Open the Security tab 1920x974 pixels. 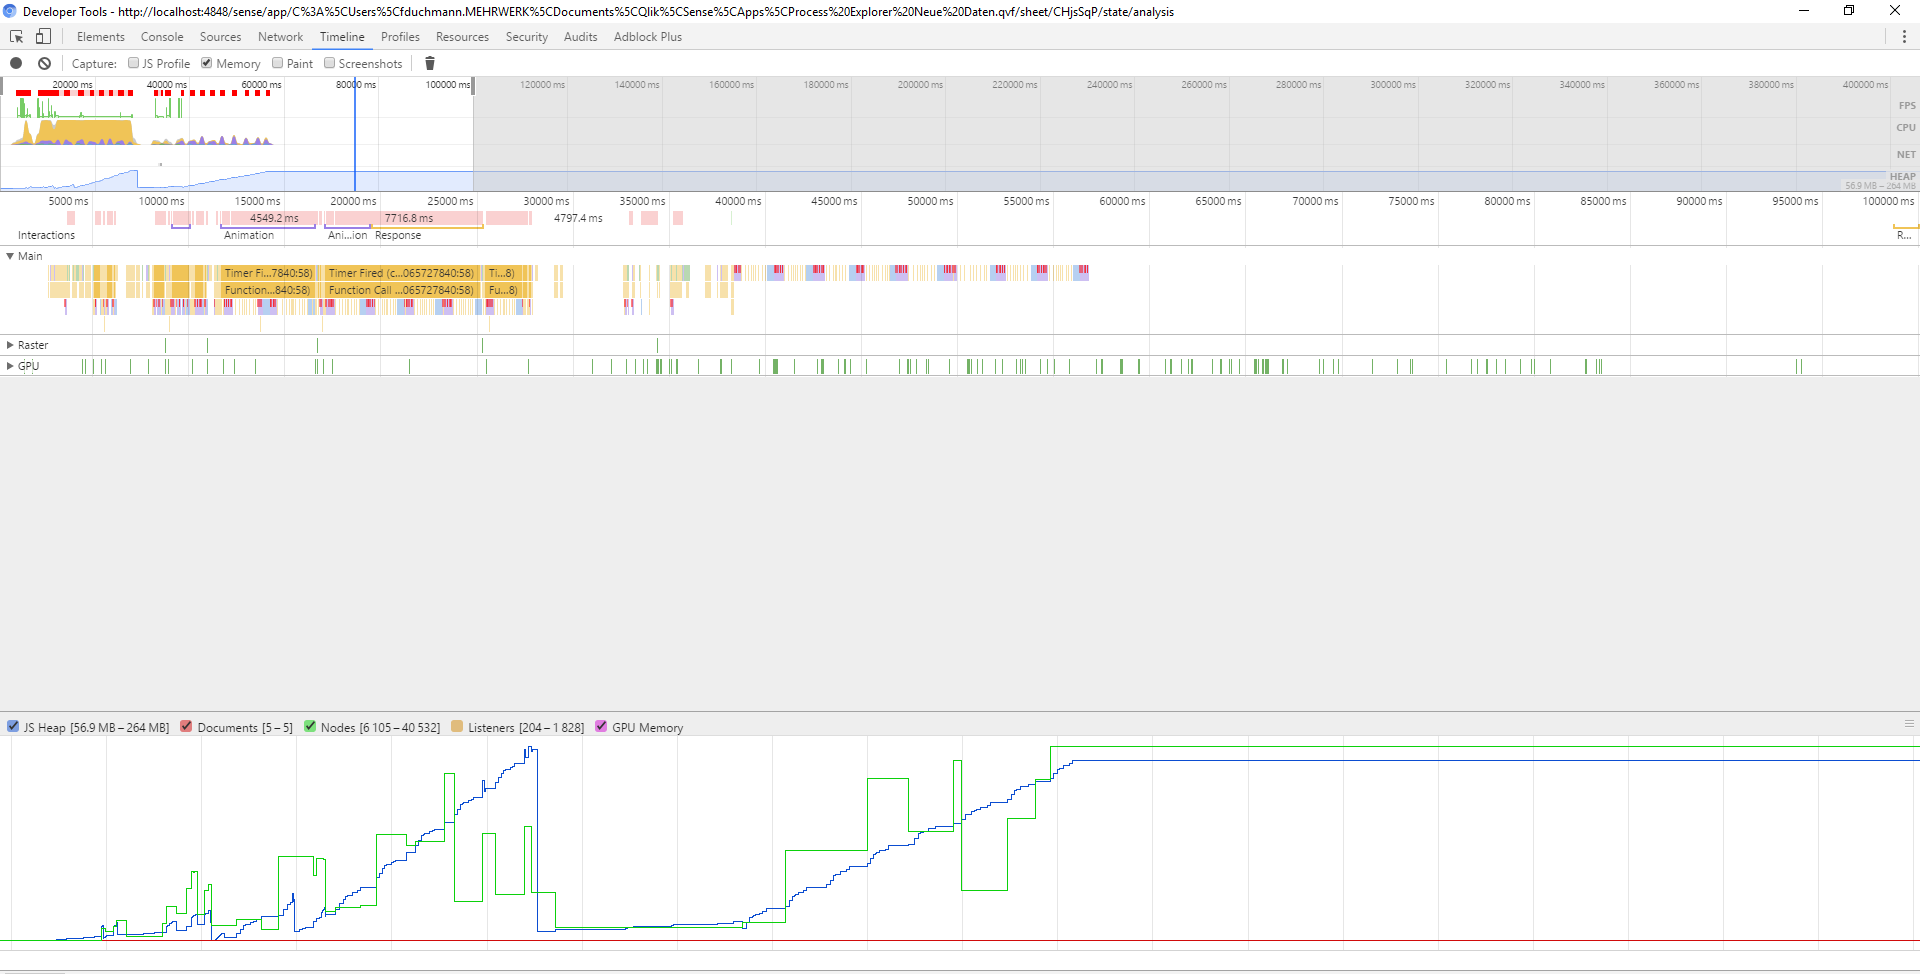pyautogui.click(x=527, y=37)
